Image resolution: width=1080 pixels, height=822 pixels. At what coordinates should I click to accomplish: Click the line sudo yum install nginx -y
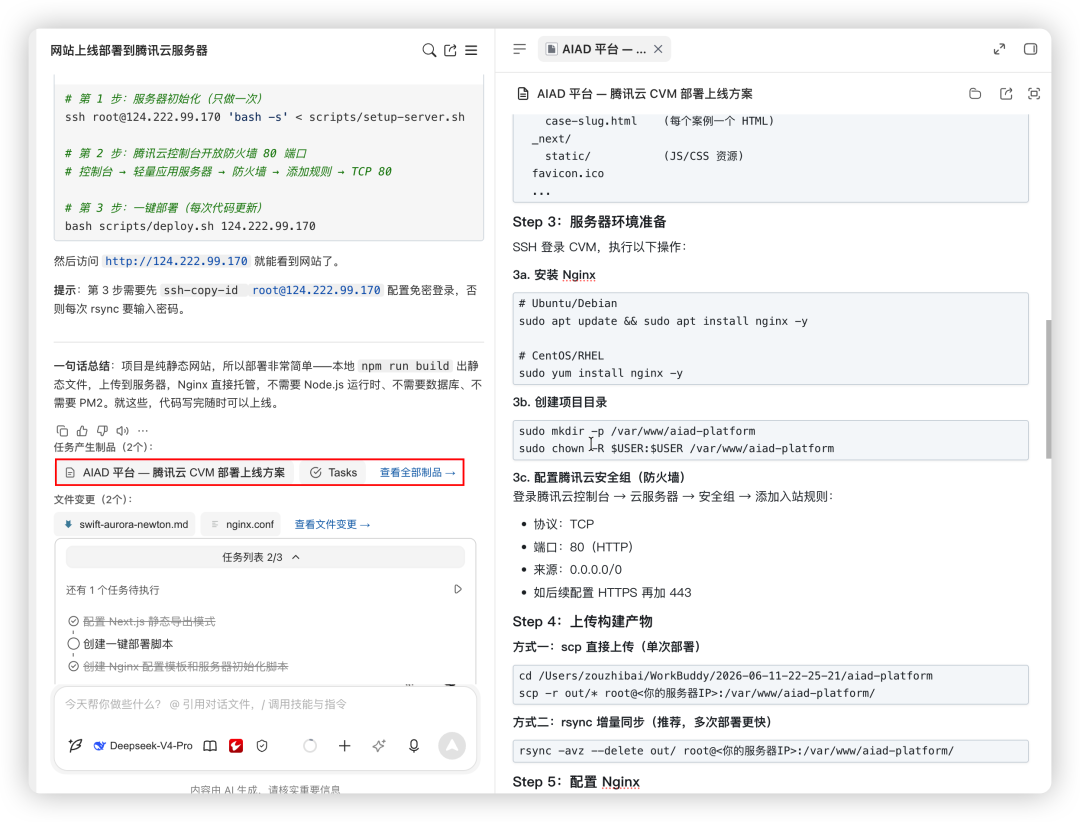pyautogui.click(x=601, y=373)
